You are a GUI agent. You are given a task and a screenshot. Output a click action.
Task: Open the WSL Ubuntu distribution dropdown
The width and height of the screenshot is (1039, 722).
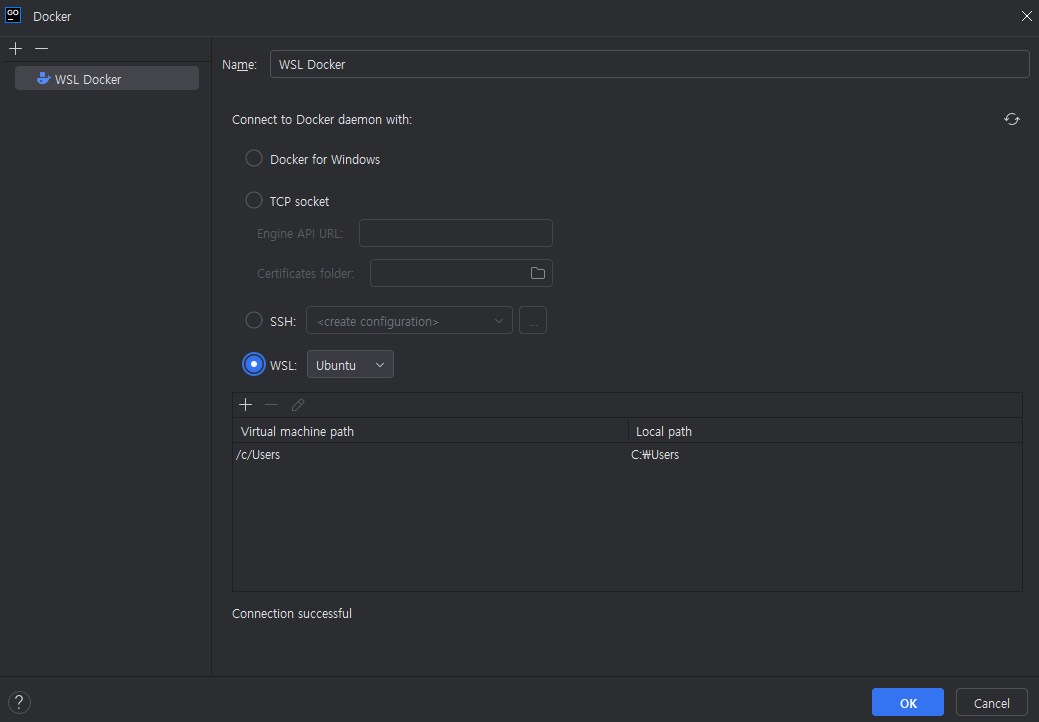(x=350, y=364)
